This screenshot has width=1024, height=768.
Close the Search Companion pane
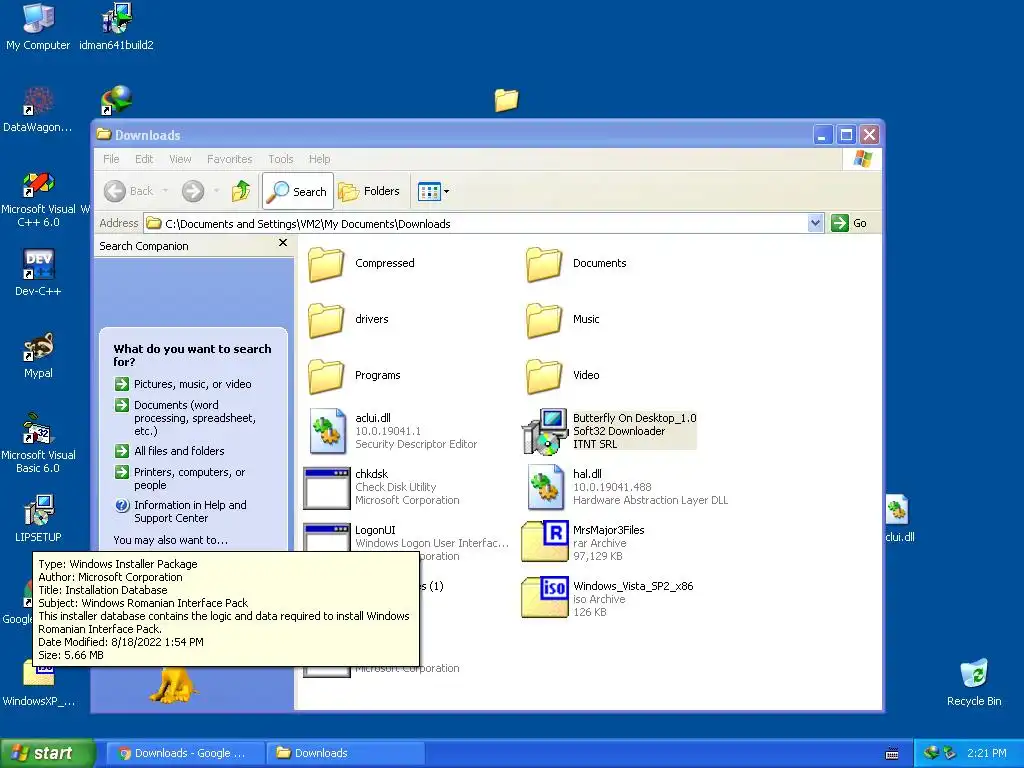[x=283, y=243]
